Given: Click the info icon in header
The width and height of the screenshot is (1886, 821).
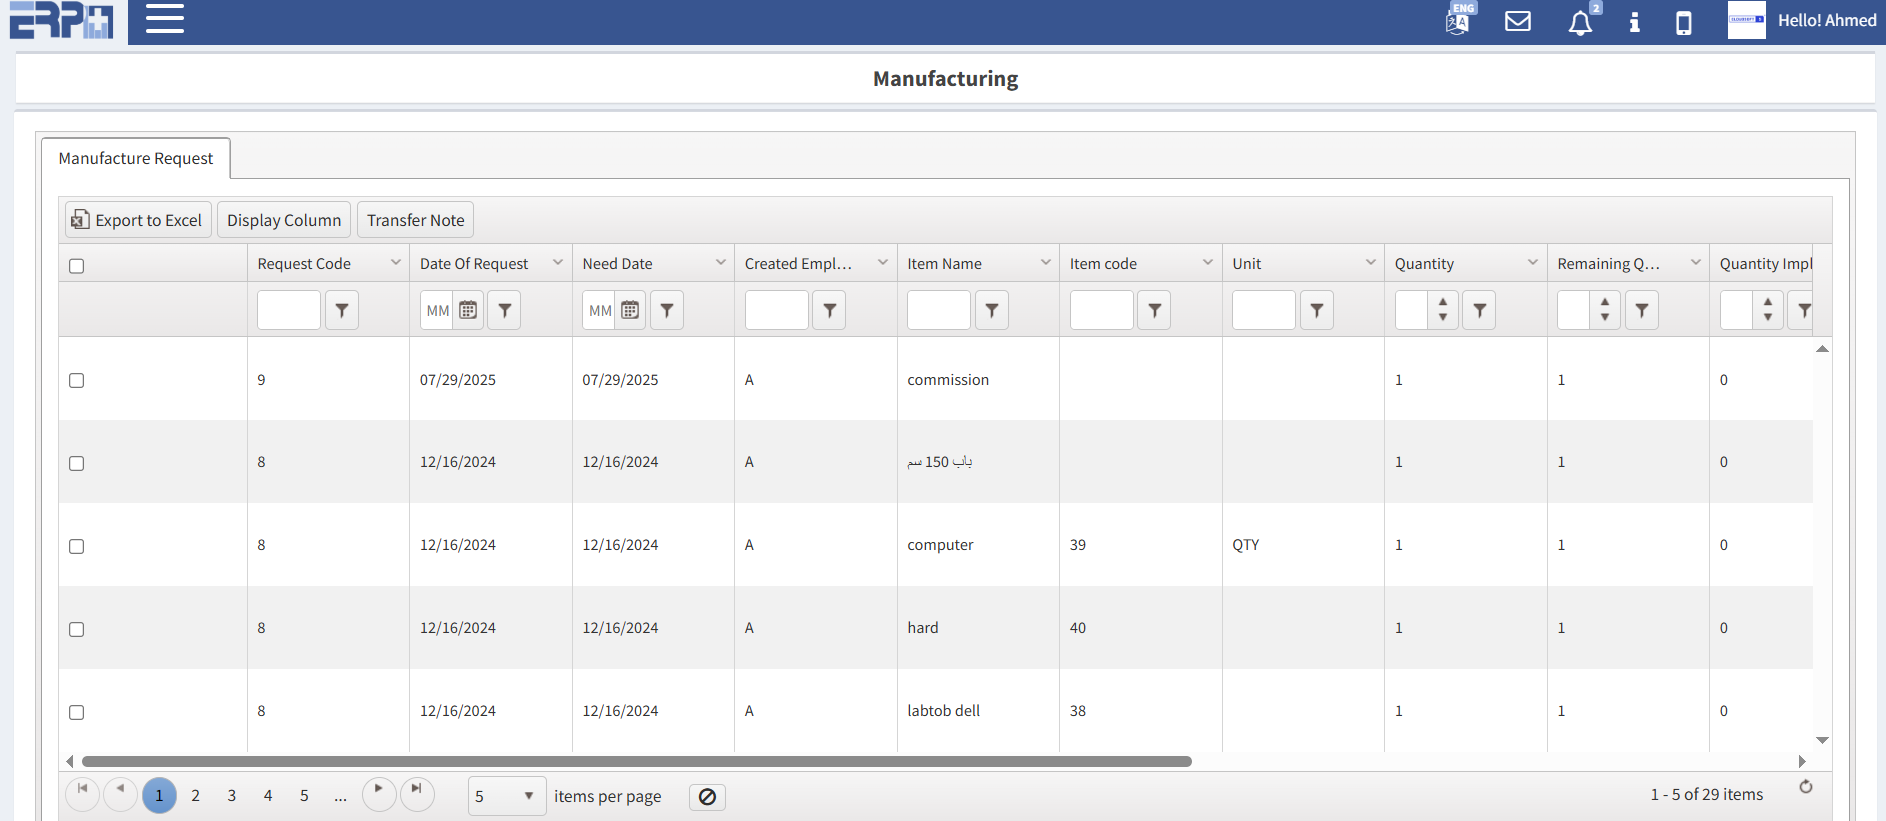Looking at the screenshot, I should pyautogui.click(x=1634, y=22).
